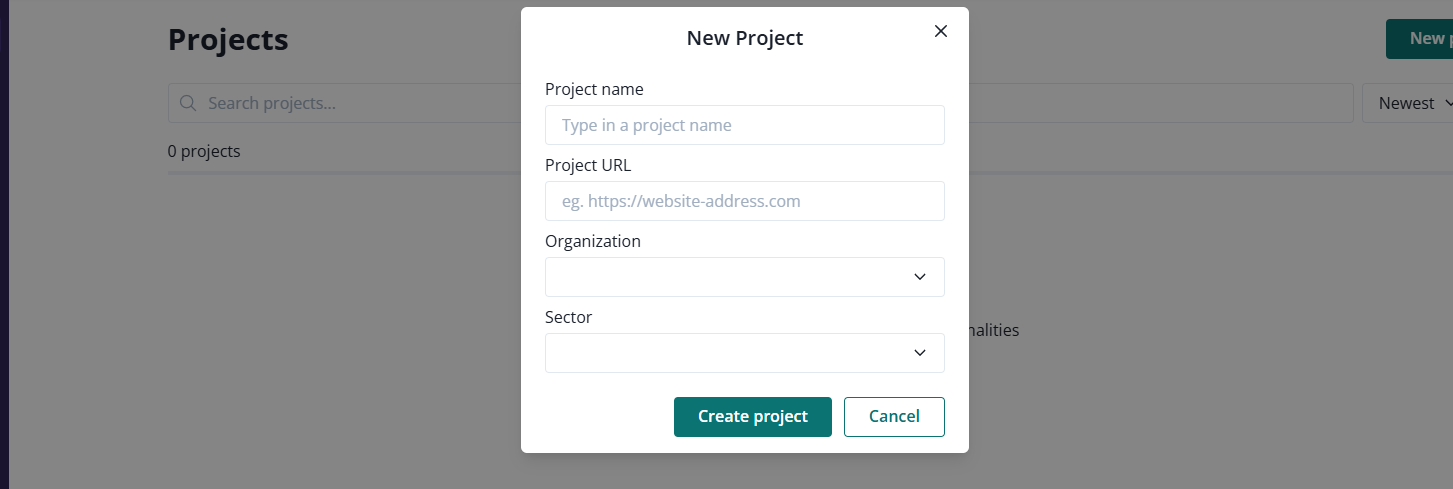Image resolution: width=1453 pixels, height=489 pixels.
Task: Click the Sector field chevron arrow
Action: 920,353
